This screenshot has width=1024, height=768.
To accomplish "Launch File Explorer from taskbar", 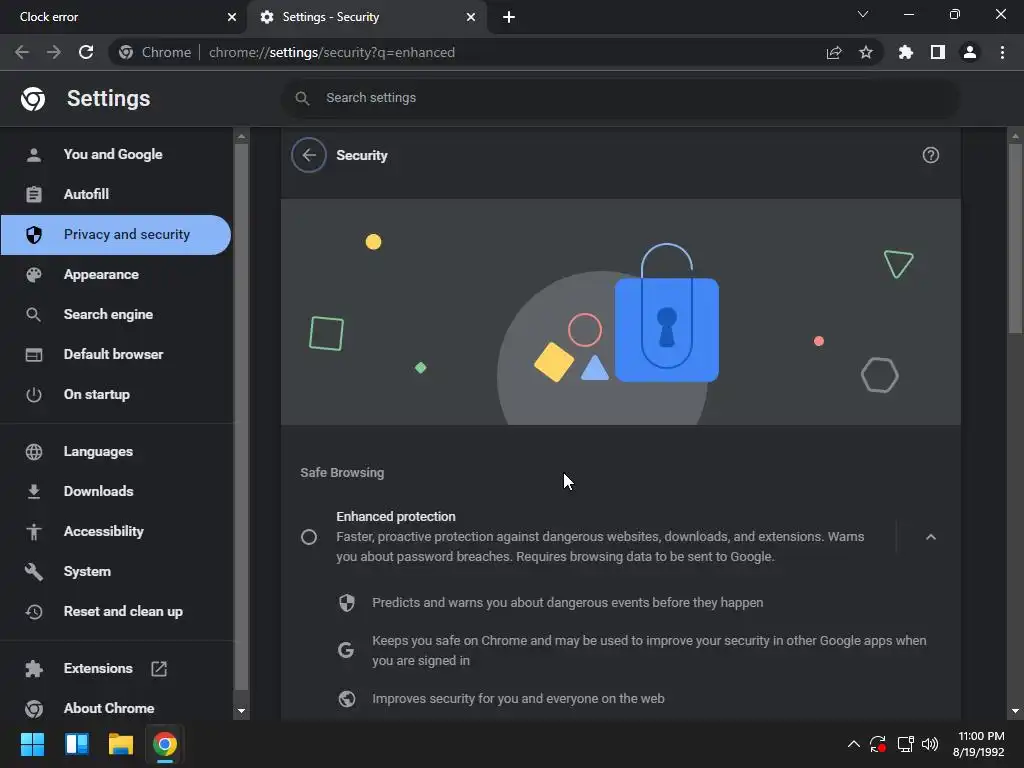I will coord(121,744).
